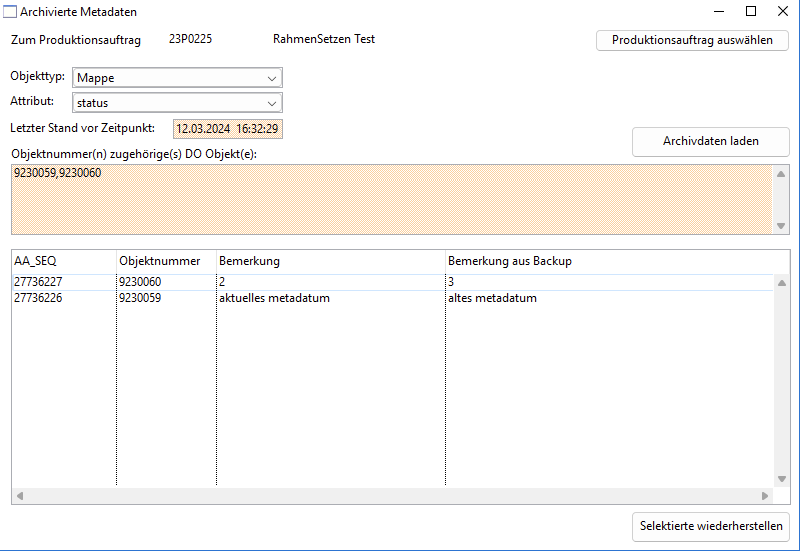Image resolution: width=800 pixels, height=551 pixels.
Task: Click the Letzter Stand date time field
Action: click(227, 129)
